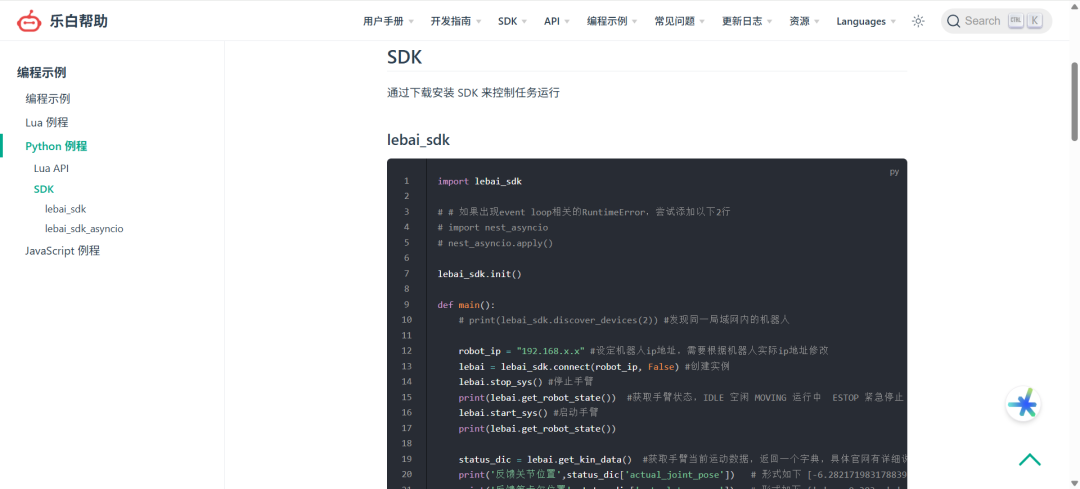Viewport: 1080px width, 489px height.
Task: Expand the 用户手册 dropdown menu
Action: click(x=389, y=21)
